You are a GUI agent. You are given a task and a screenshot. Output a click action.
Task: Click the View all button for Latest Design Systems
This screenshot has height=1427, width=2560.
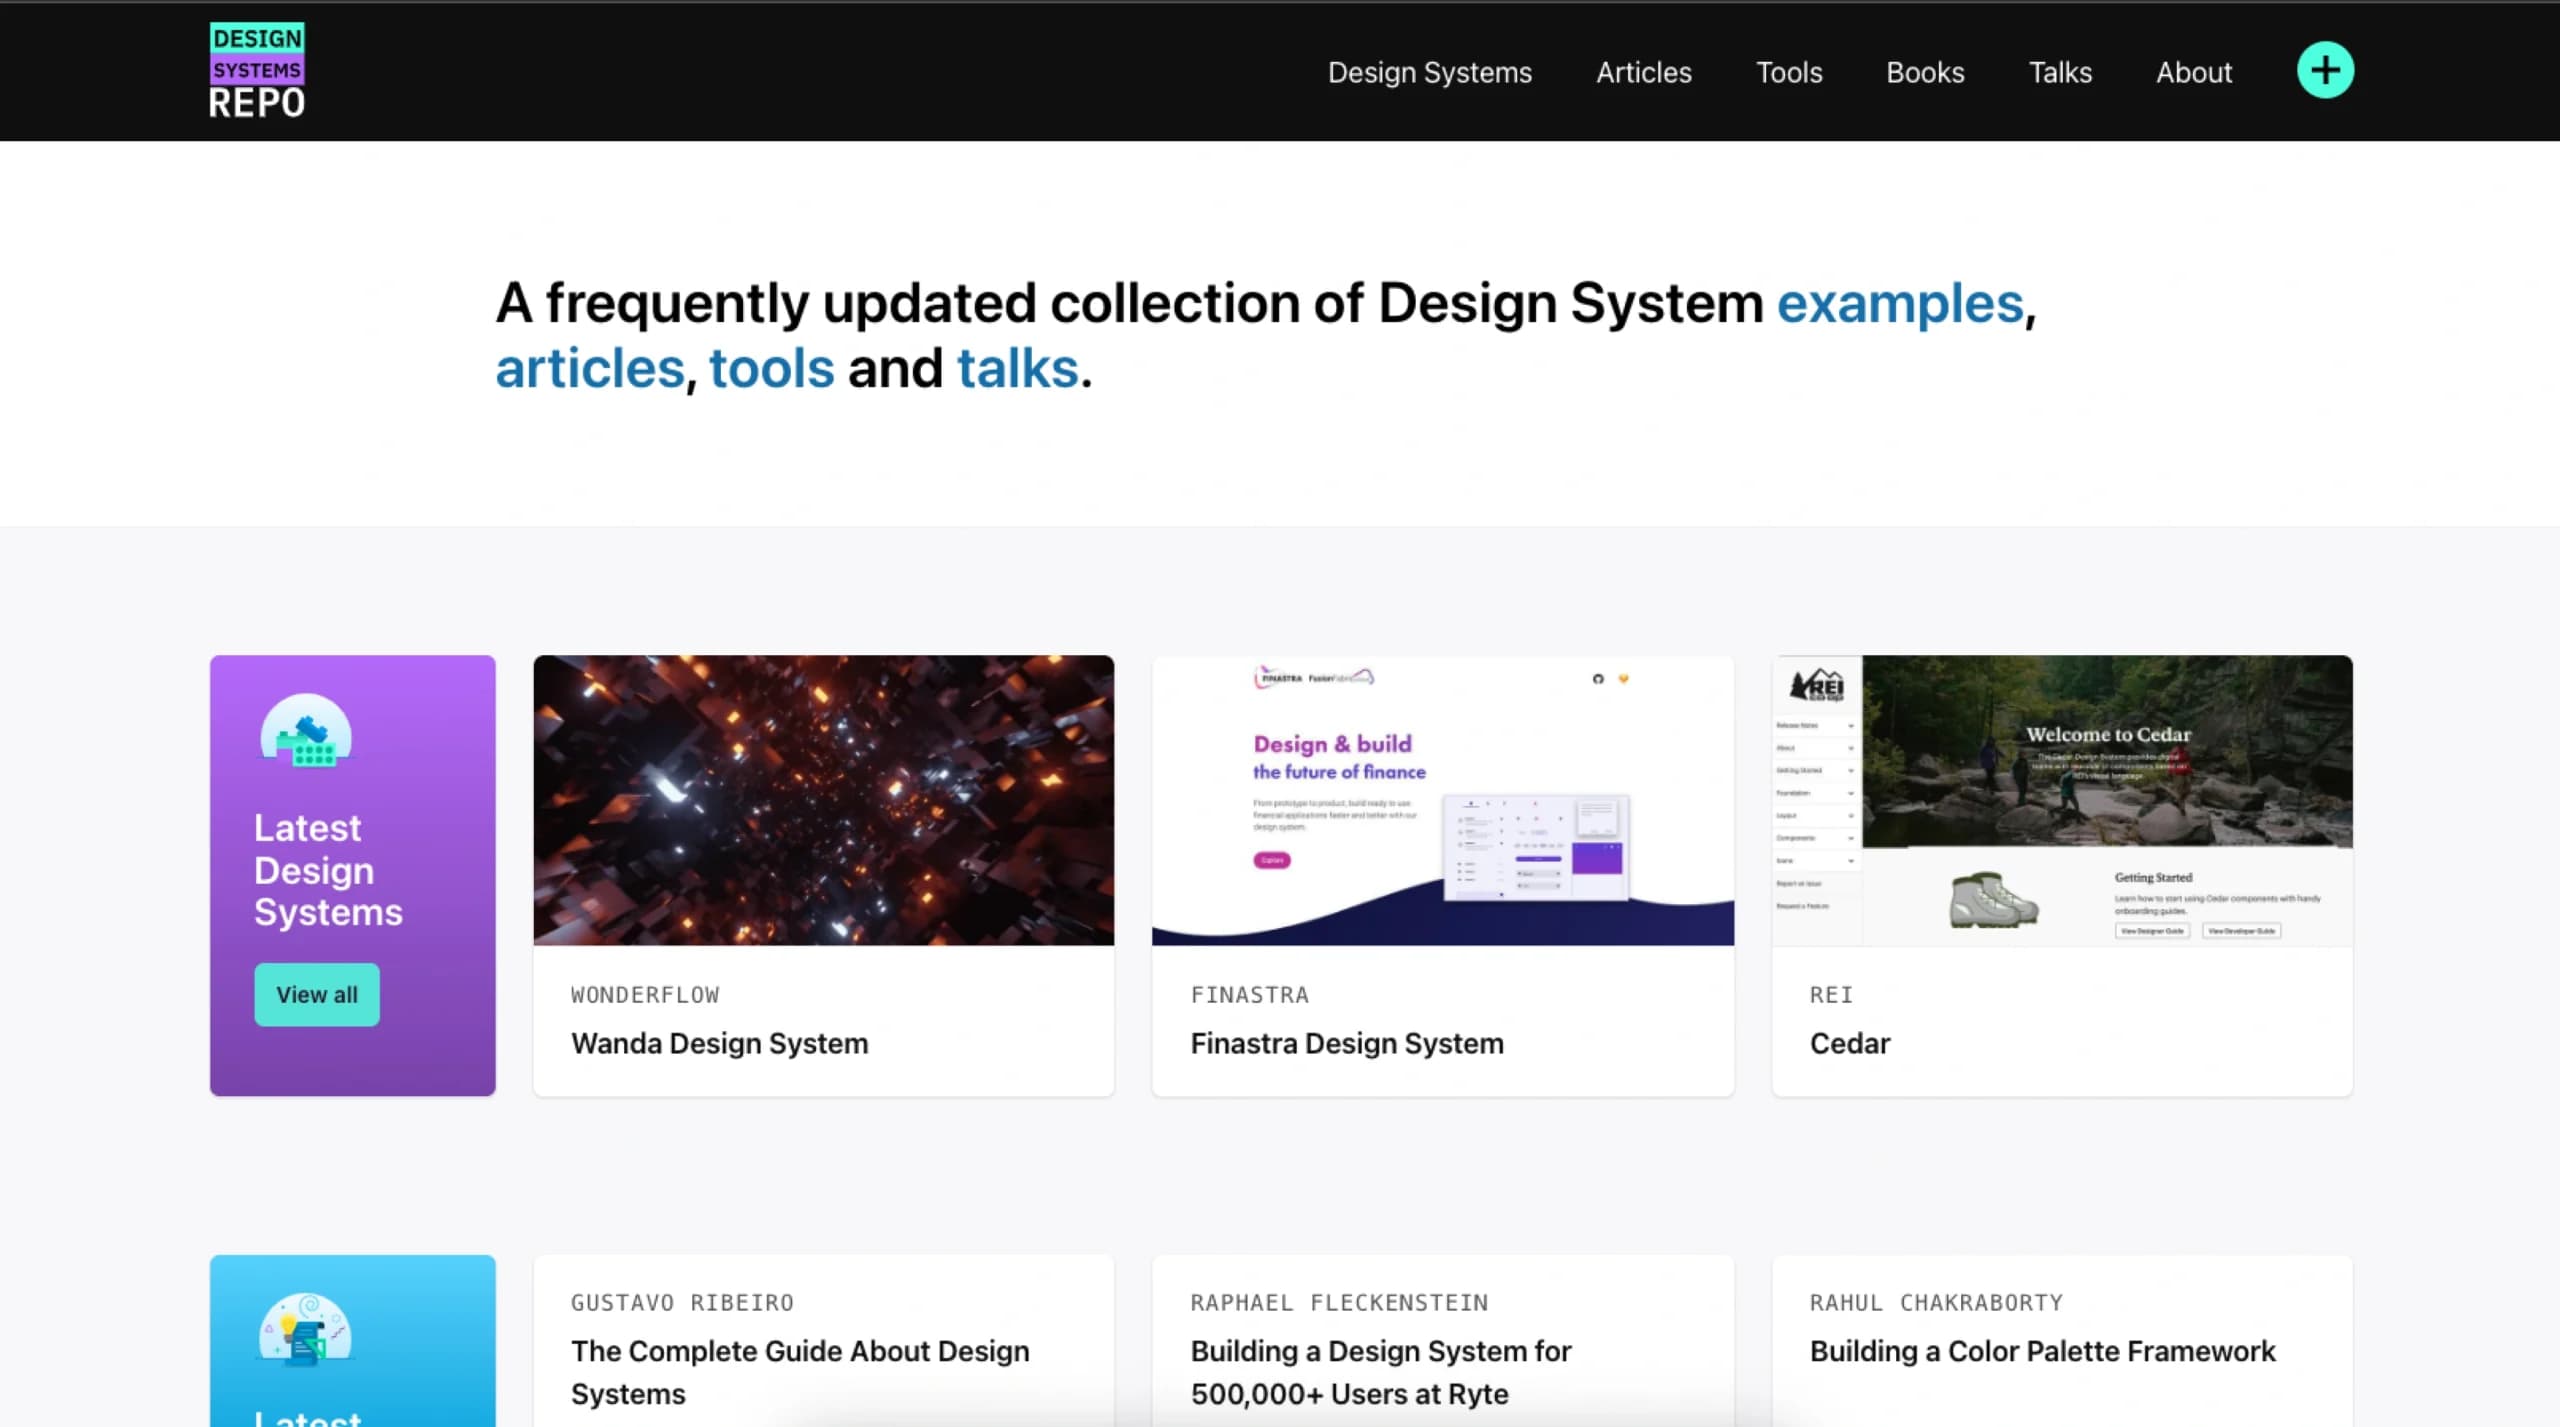tap(317, 994)
